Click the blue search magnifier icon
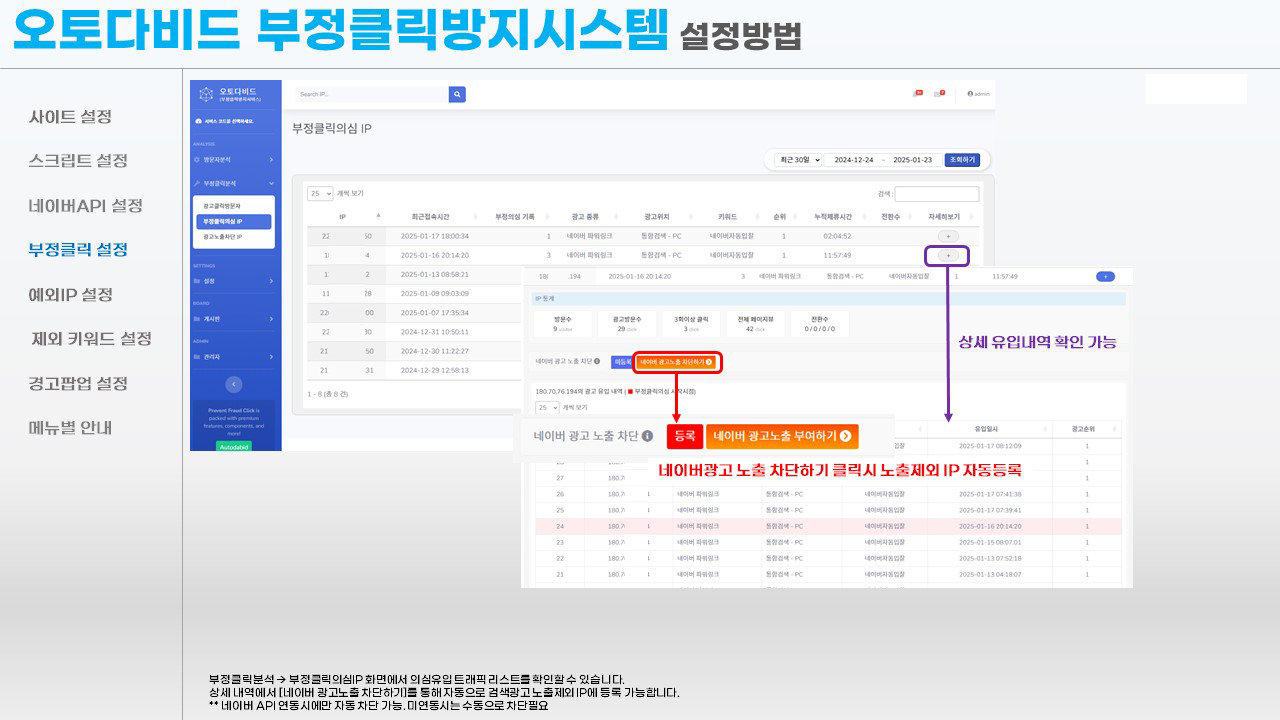Image resolution: width=1280 pixels, height=720 pixels. click(457, 94)
